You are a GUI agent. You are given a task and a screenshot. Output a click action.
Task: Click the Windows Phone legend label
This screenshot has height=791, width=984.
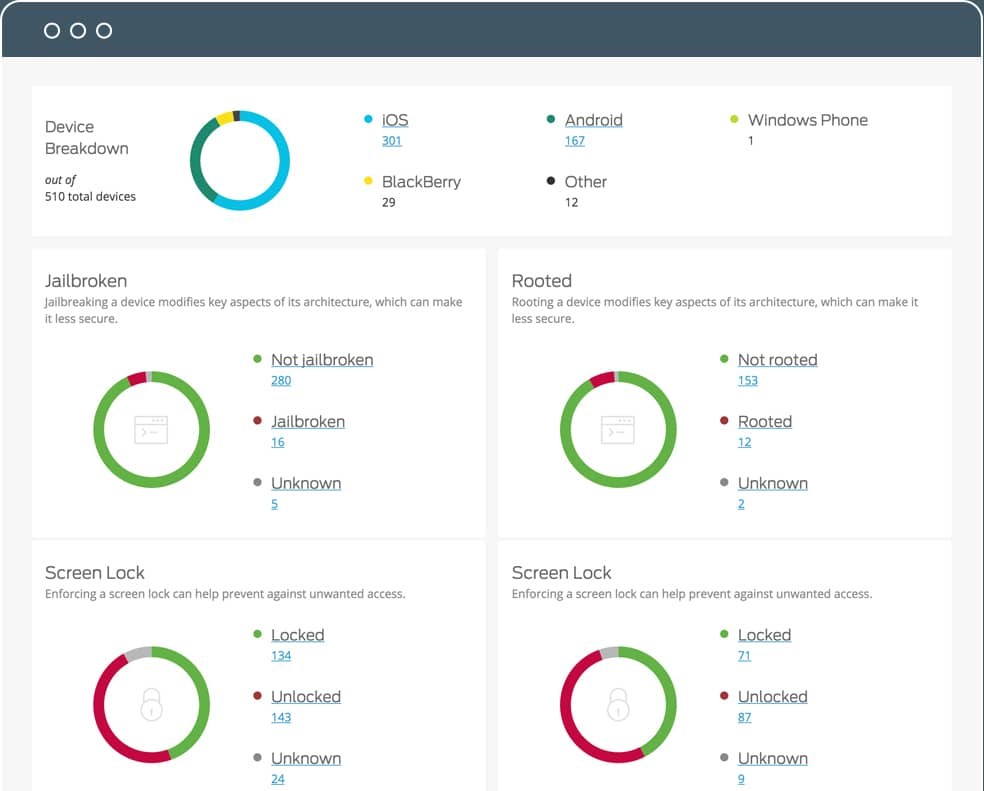click(x=808, y=120)
